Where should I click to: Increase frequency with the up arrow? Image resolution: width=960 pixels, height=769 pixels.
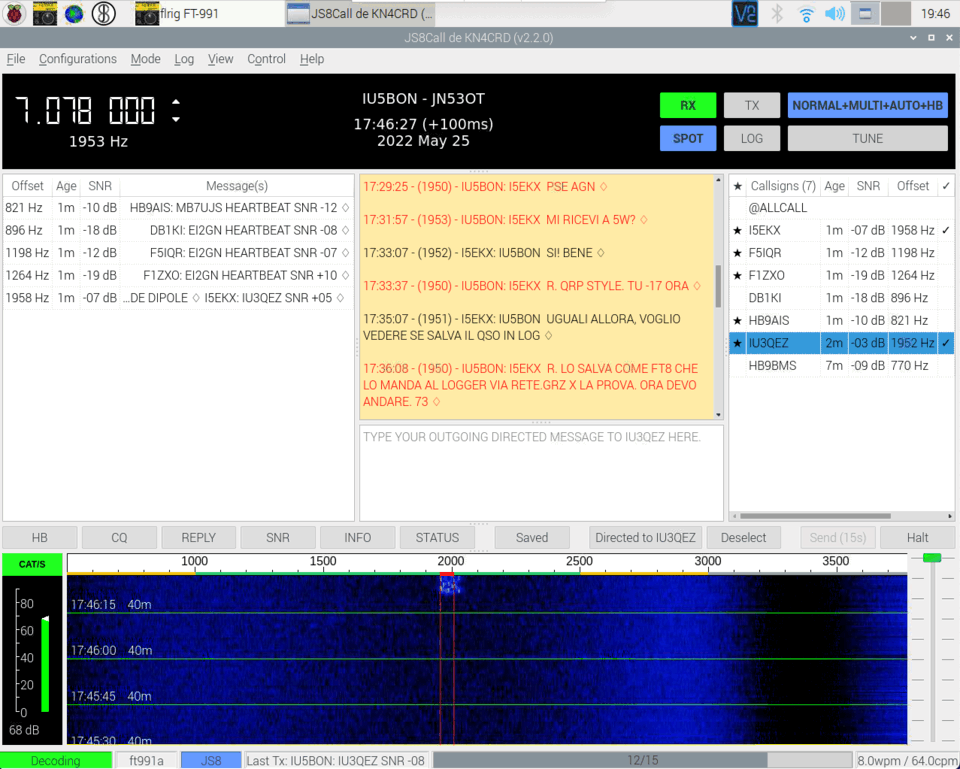[x=177, y=102]
